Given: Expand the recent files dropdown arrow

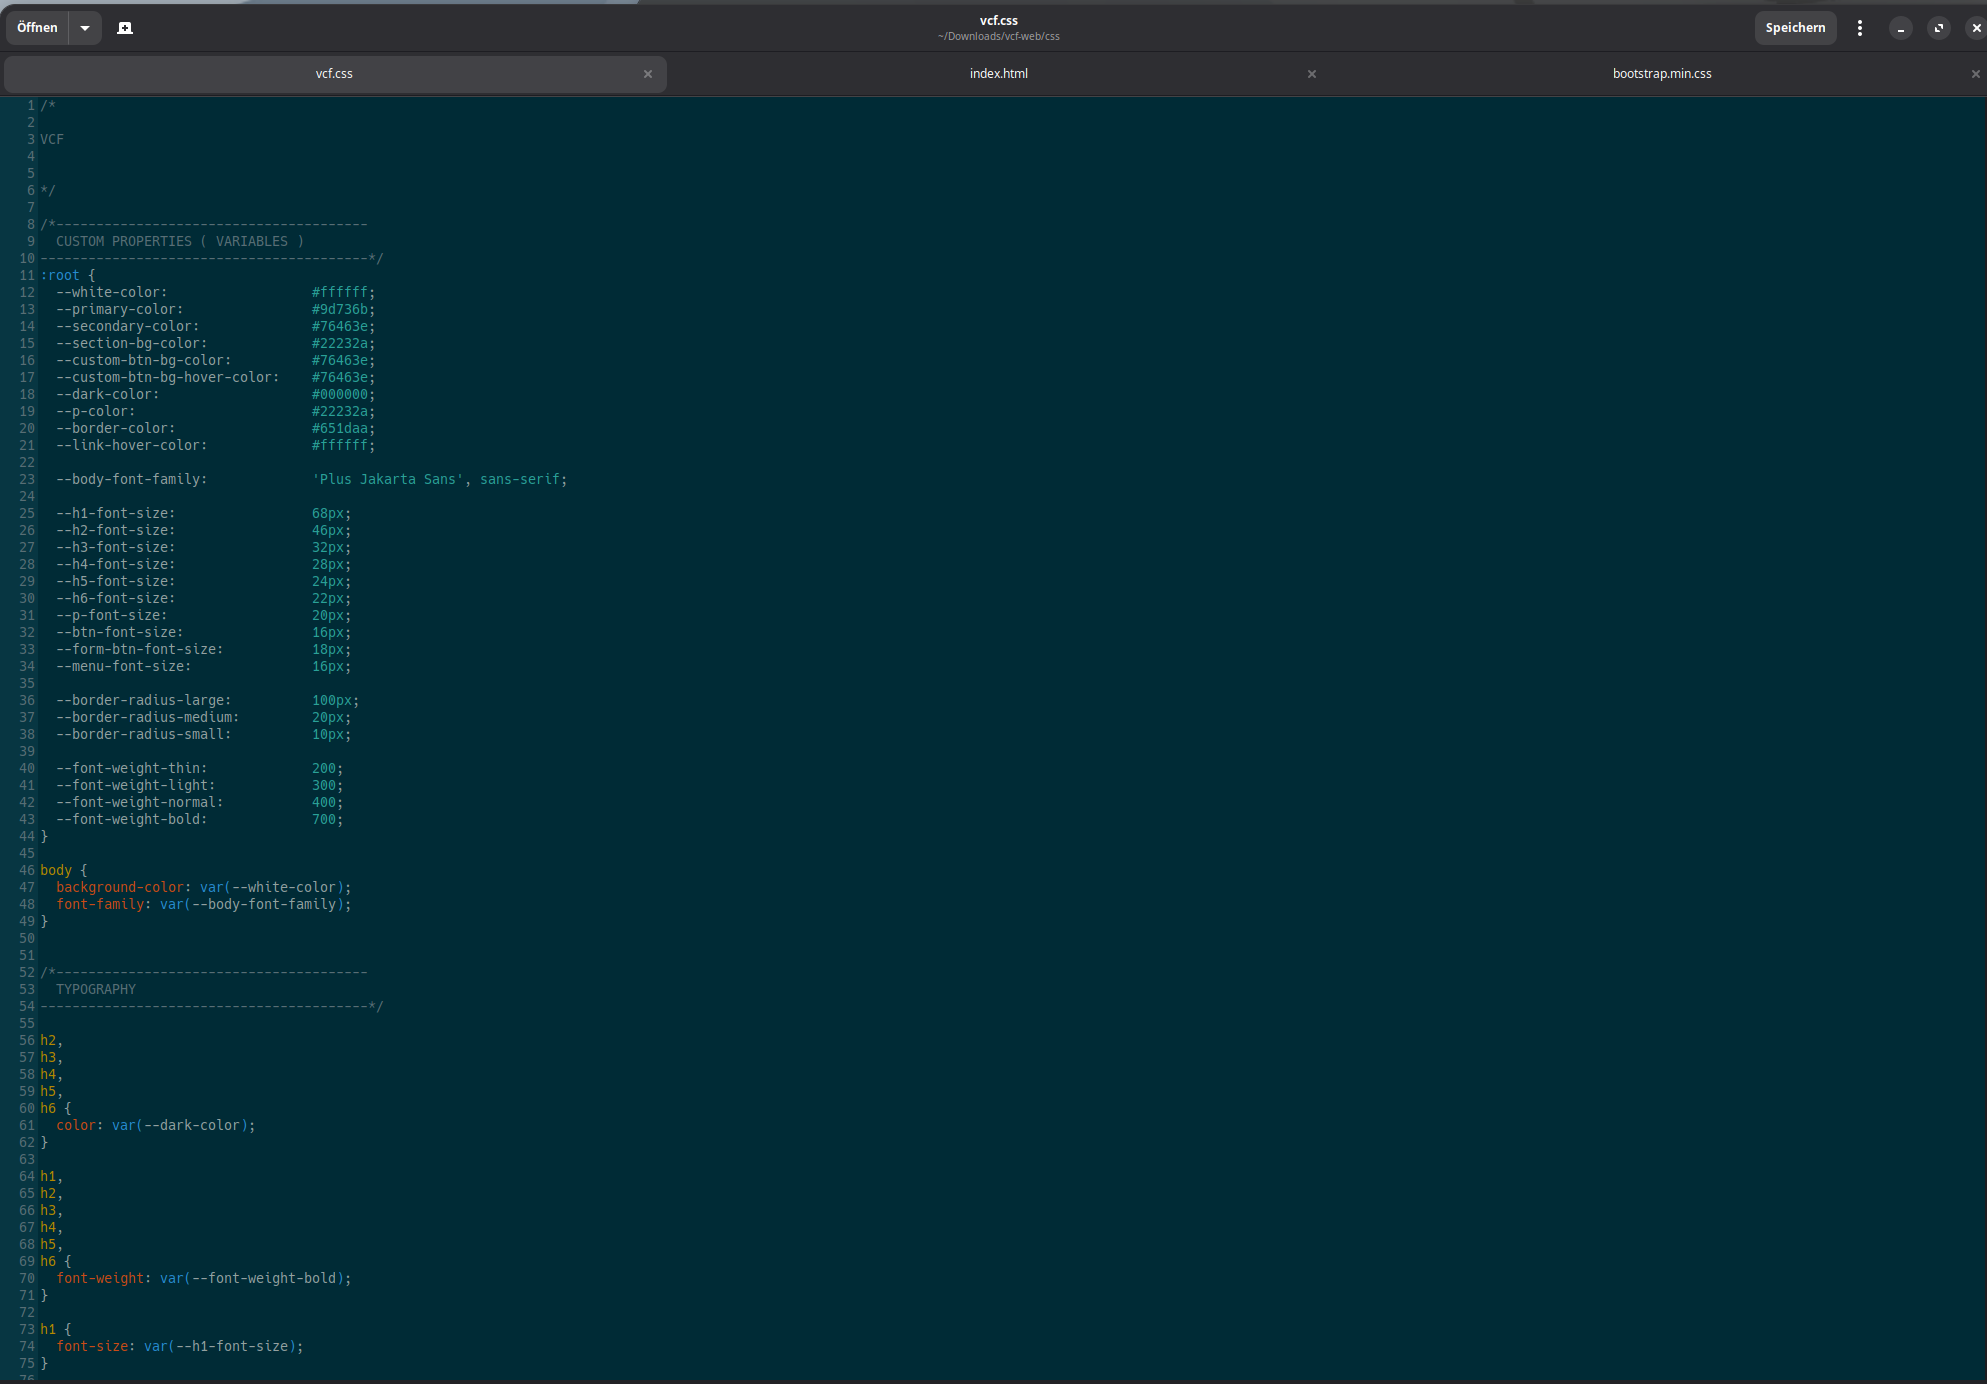Looking at the screenshot, I should pos(85,28).
